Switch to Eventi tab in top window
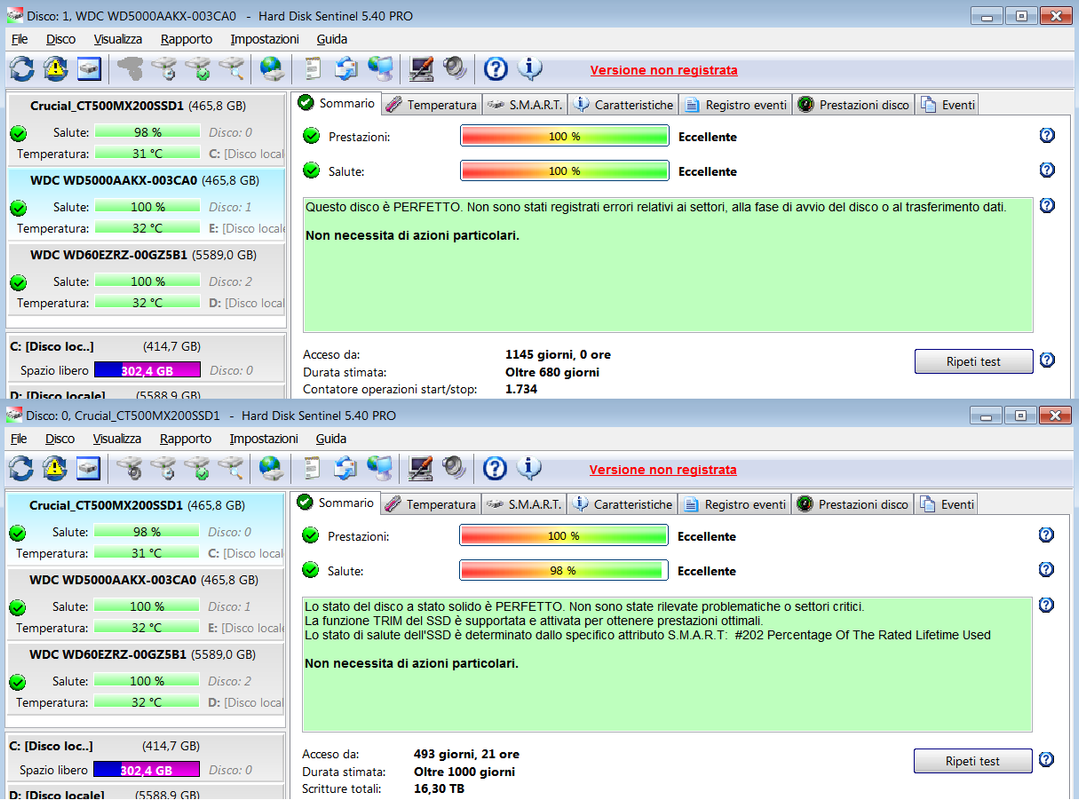Viewport: 1079px width, 800px height. click(x=948, y=105)
